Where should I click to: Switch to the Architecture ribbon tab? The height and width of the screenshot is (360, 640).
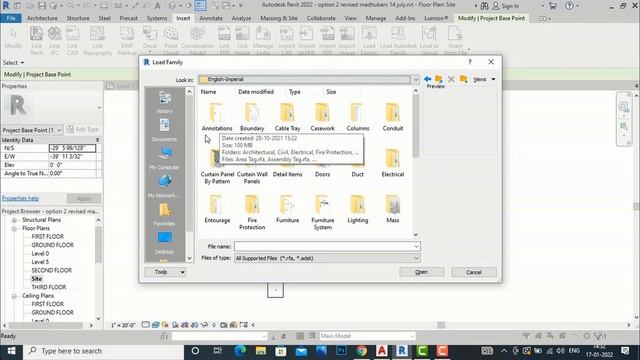point(42,18)
